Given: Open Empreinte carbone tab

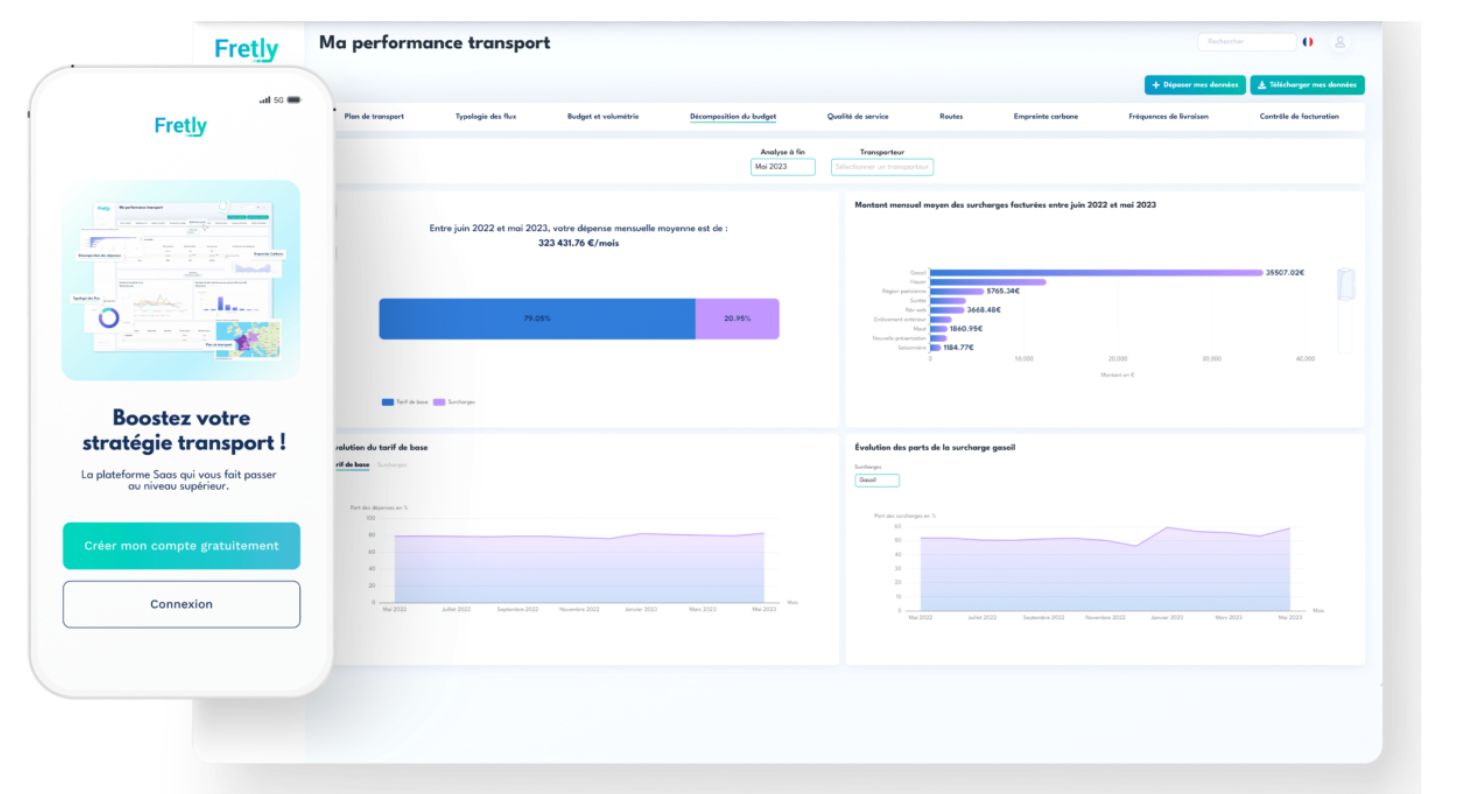Looking at the screenshot, I should point(1046,117).
